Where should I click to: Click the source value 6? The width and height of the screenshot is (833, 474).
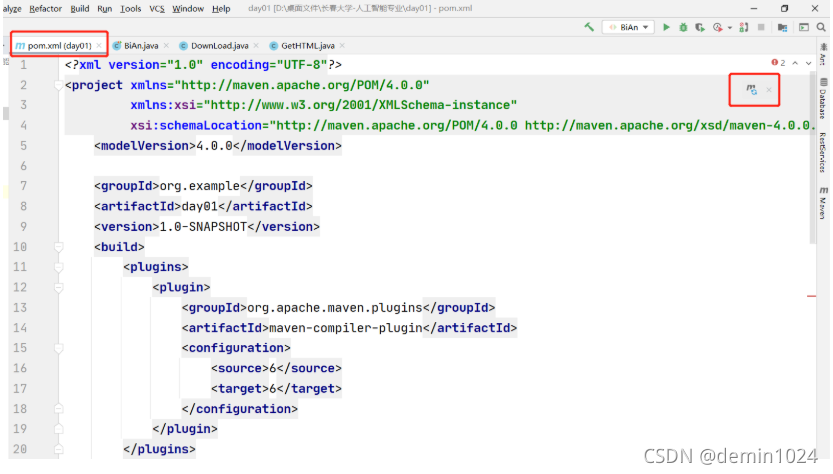(x=273, y=368)
